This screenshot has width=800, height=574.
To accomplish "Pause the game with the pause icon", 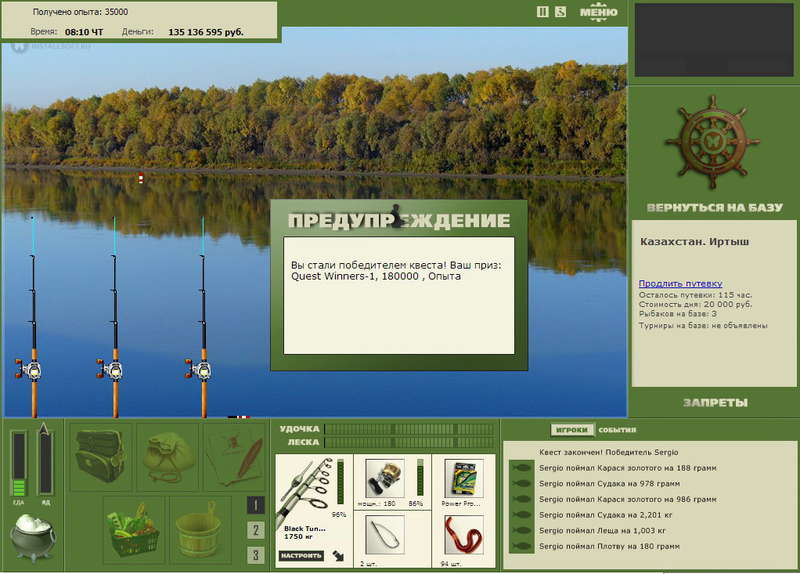I will coord(542,12).
